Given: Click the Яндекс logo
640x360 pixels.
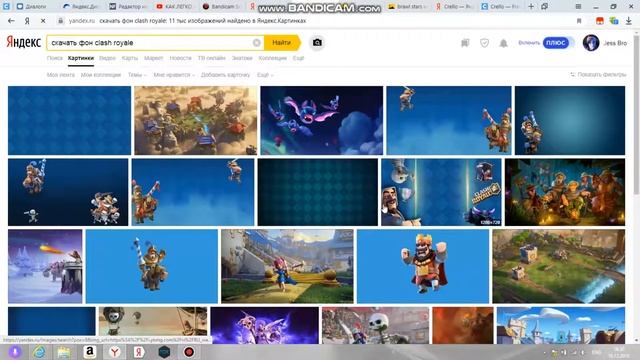Looking at the screenshot, I should [x=24, y=42].
